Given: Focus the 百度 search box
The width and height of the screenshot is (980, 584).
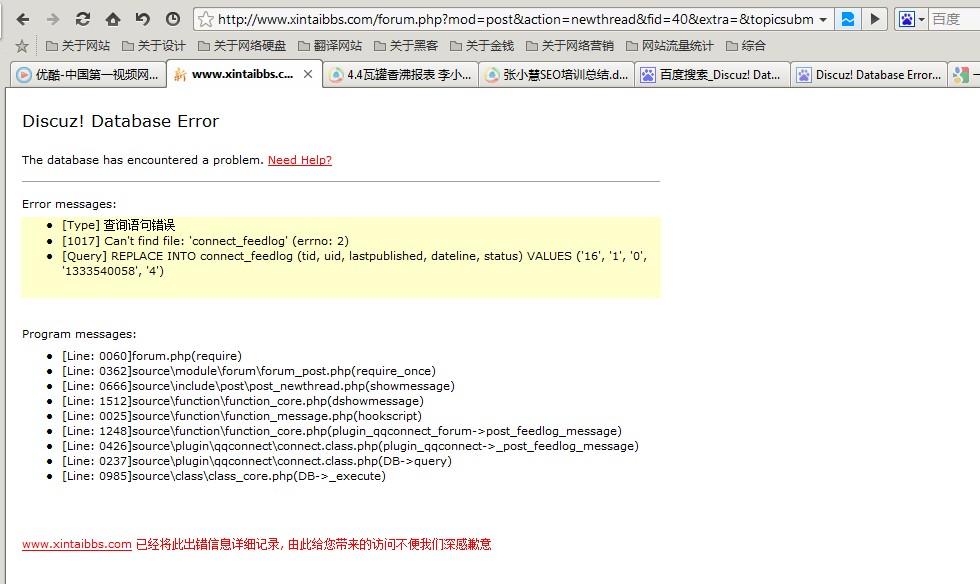Looking at the screenshot, I should tap(954, 19).
